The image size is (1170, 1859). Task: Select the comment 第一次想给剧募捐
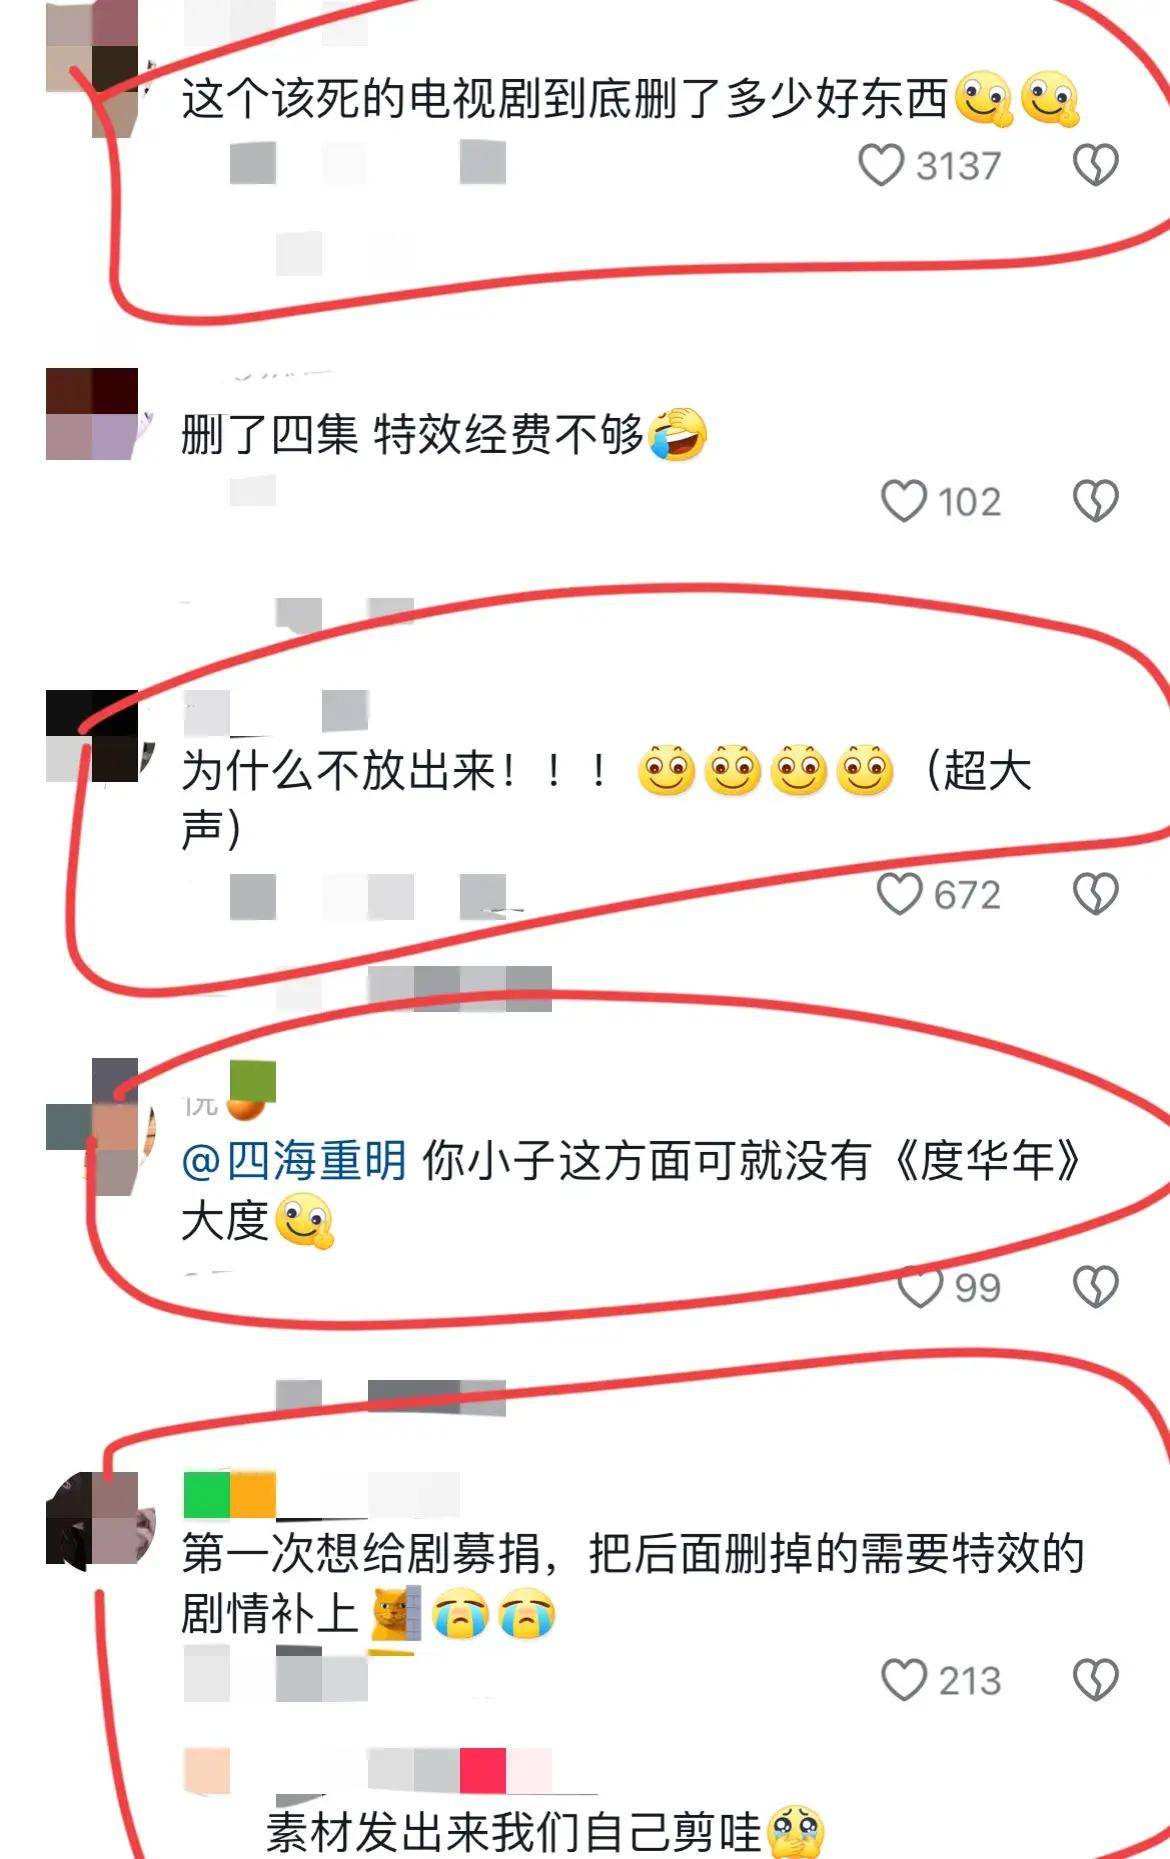click(x=632, y=1584)
